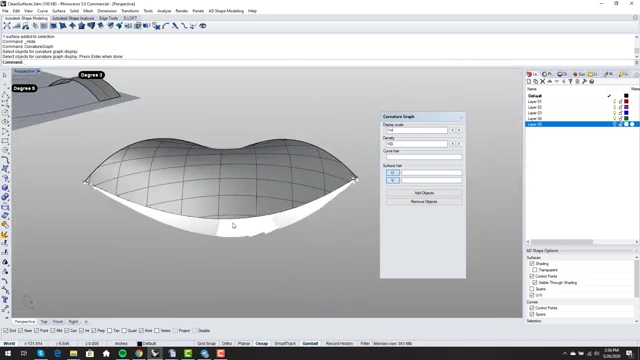Switch to the Top viewport tab
The width and height of the screenshot is (640, 360).
[x=44, y=322]
